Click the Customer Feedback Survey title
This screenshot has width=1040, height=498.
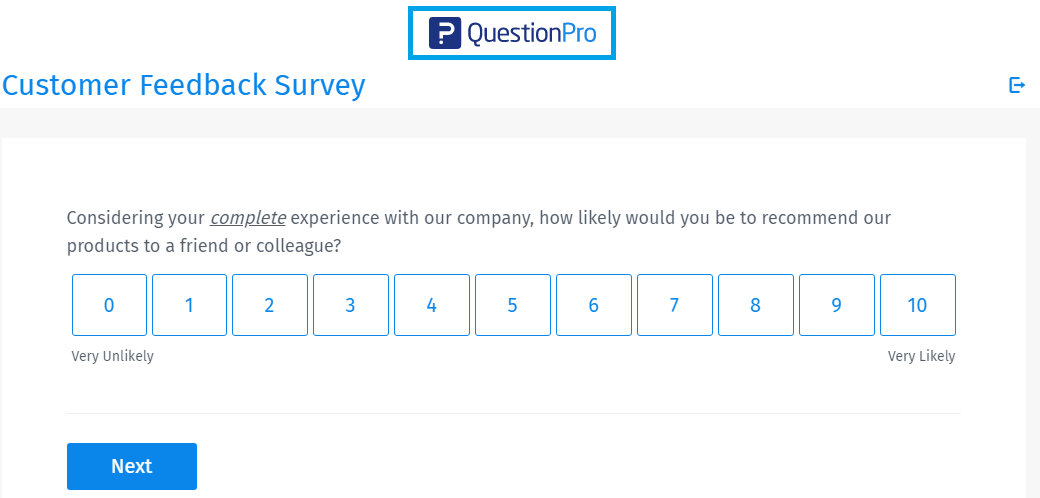[184, 86]
